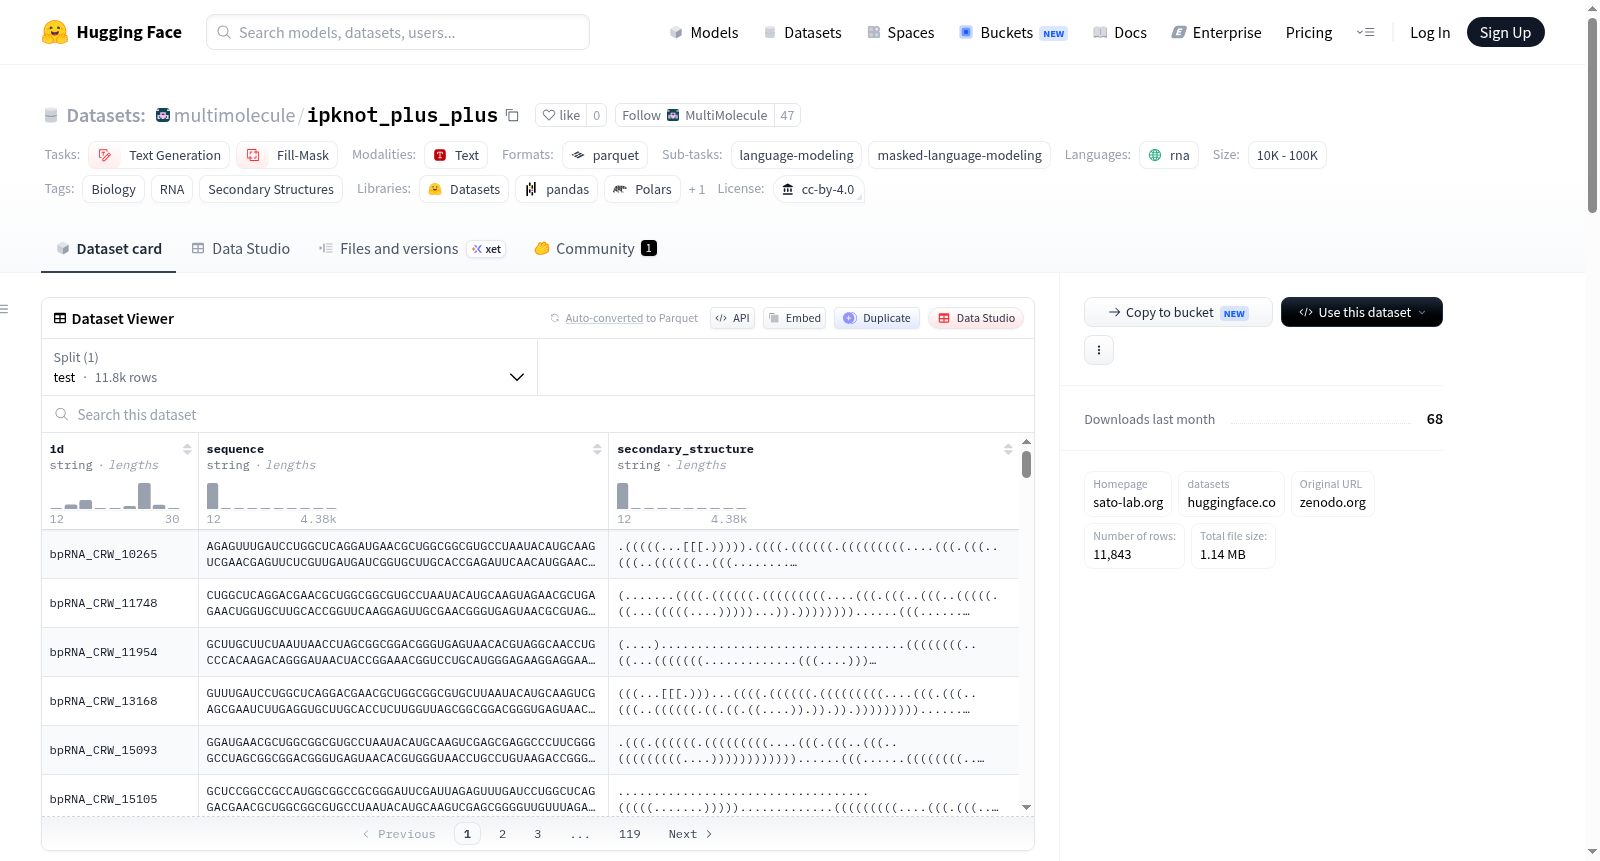Select the Text Generation task tag

click(159, 155)
